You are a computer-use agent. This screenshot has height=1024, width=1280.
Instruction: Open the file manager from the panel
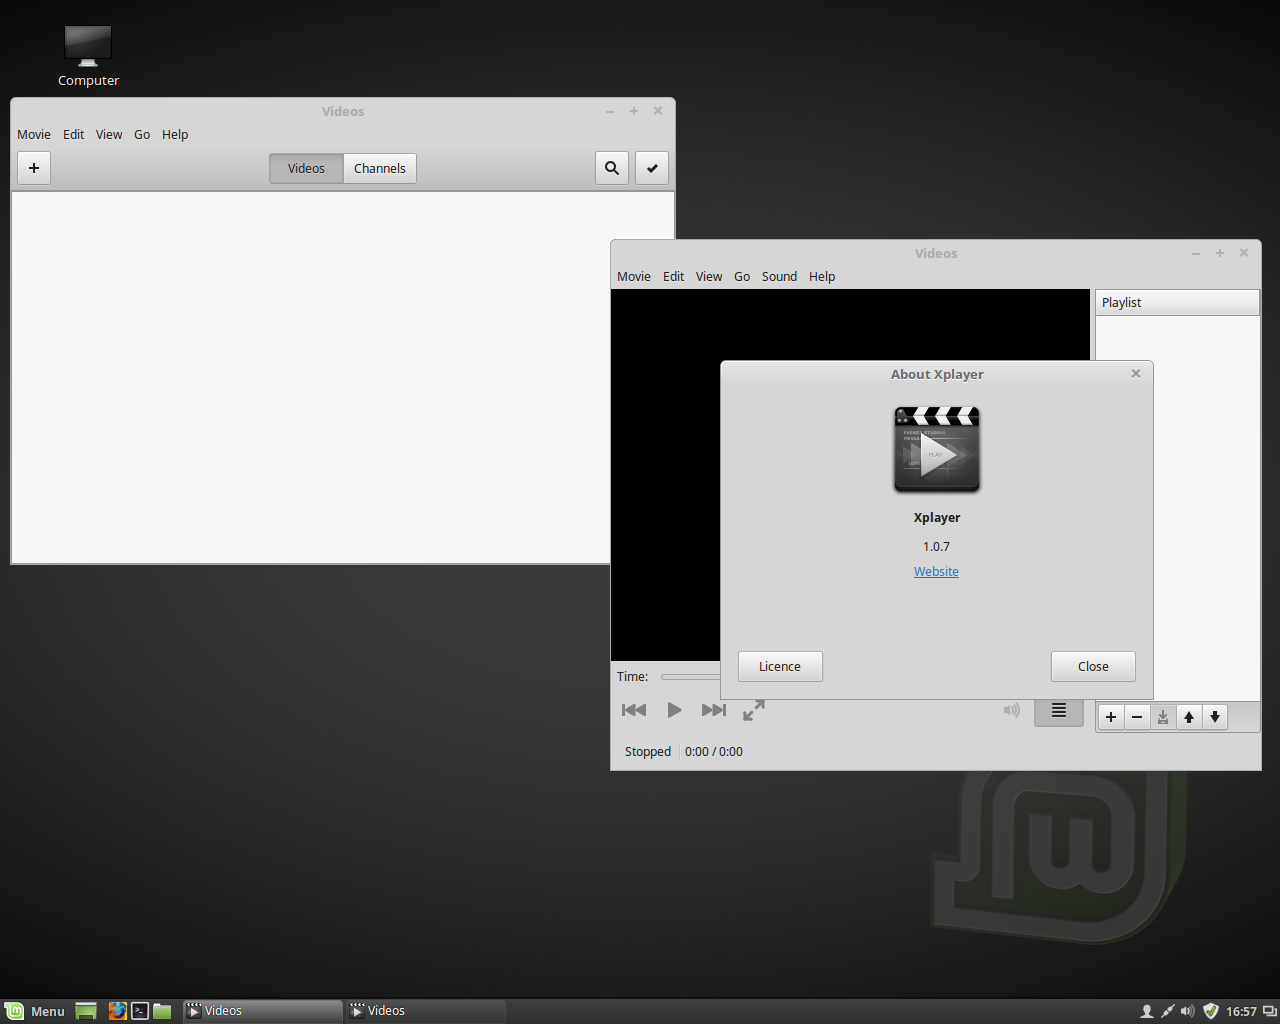click(x=162, y=1011)
